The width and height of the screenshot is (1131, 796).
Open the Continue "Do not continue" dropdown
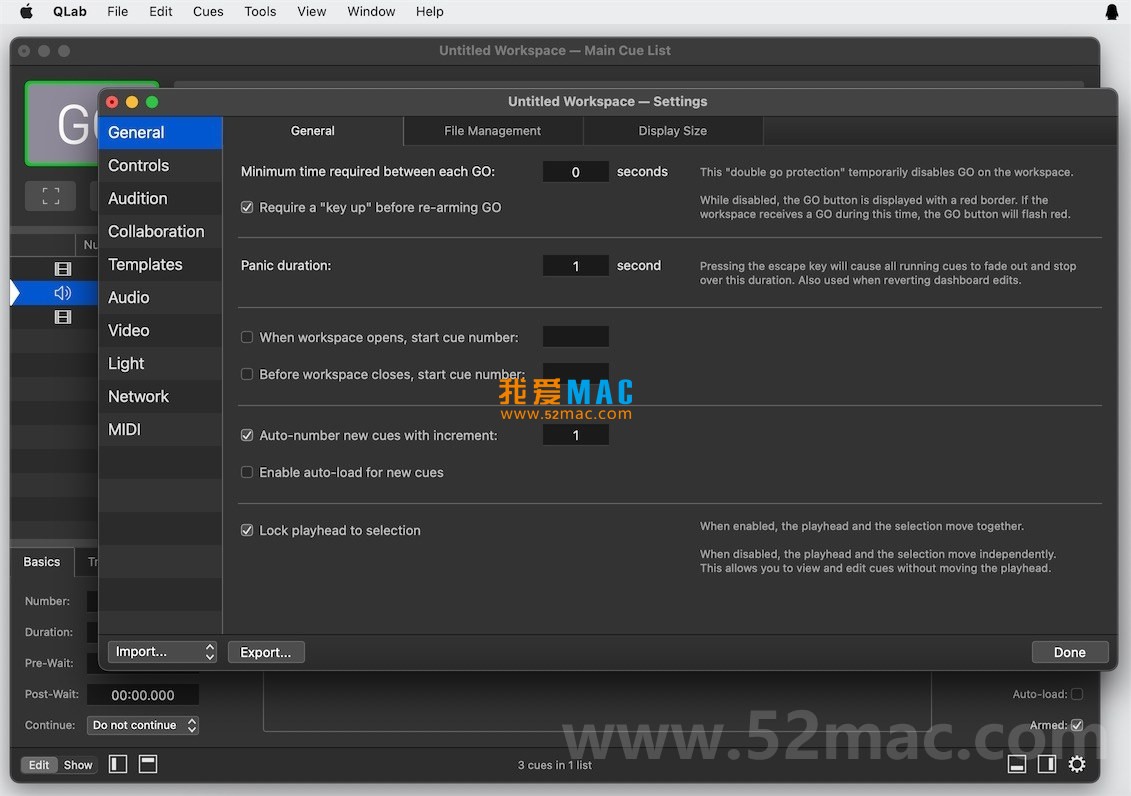143,725
